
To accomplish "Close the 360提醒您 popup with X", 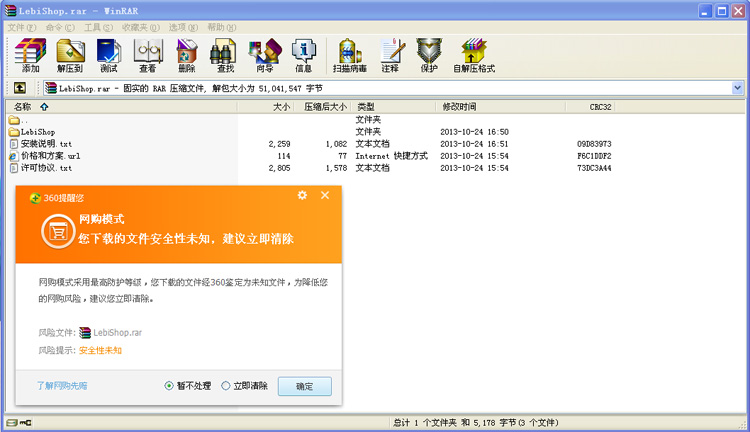I will [325, 195].
